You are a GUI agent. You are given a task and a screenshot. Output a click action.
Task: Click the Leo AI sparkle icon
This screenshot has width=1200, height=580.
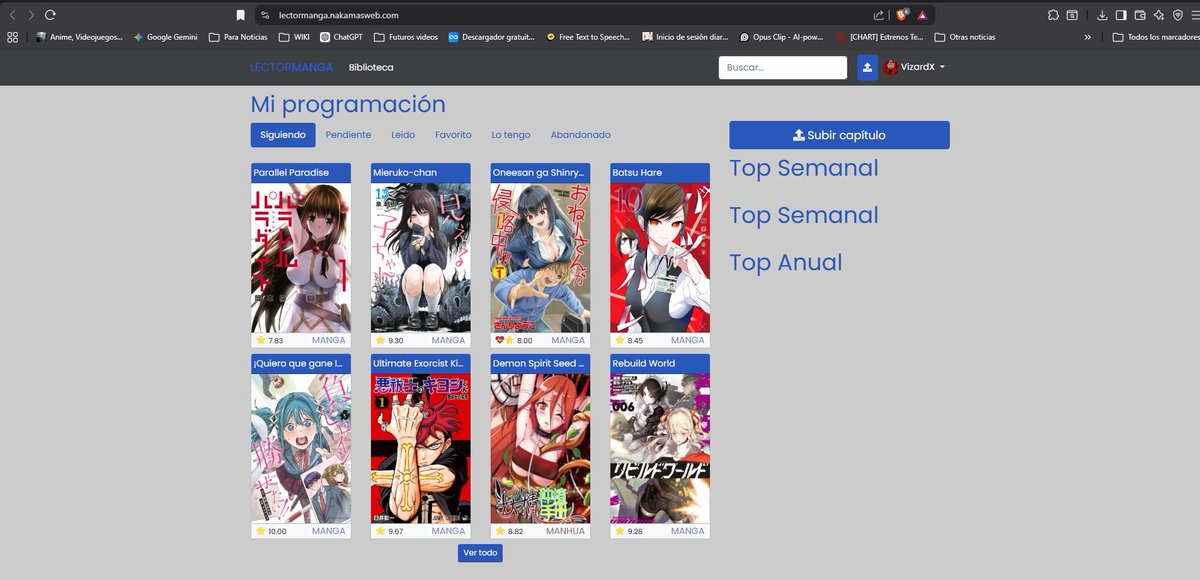coord(1158,15)
